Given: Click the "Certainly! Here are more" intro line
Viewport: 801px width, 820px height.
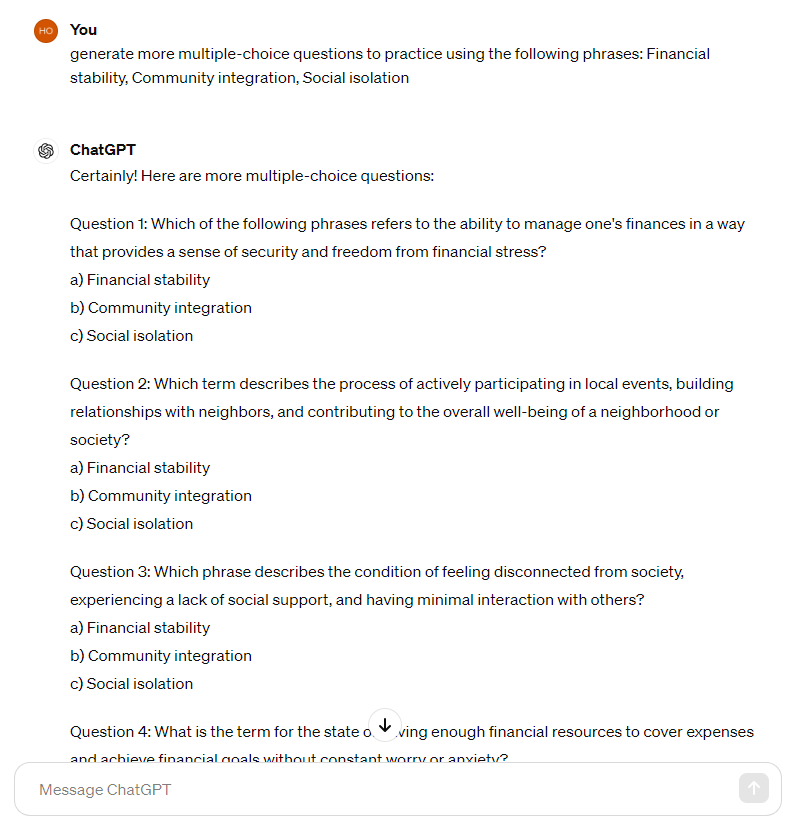Looking at the screenshot, I should [252, 176].
